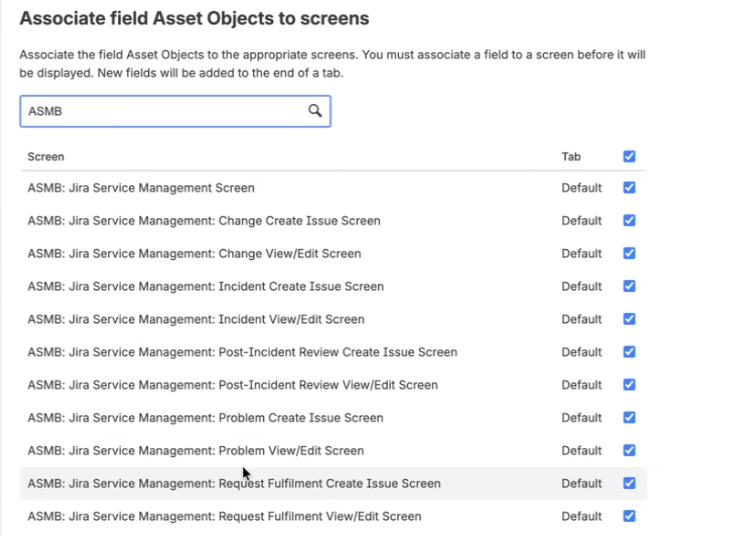Image resolution: width=751 pixels, height=536 pixels.
Task: Click Default tab value for Request Fulfilment View/Edit Screen
Action: (581, 516)
